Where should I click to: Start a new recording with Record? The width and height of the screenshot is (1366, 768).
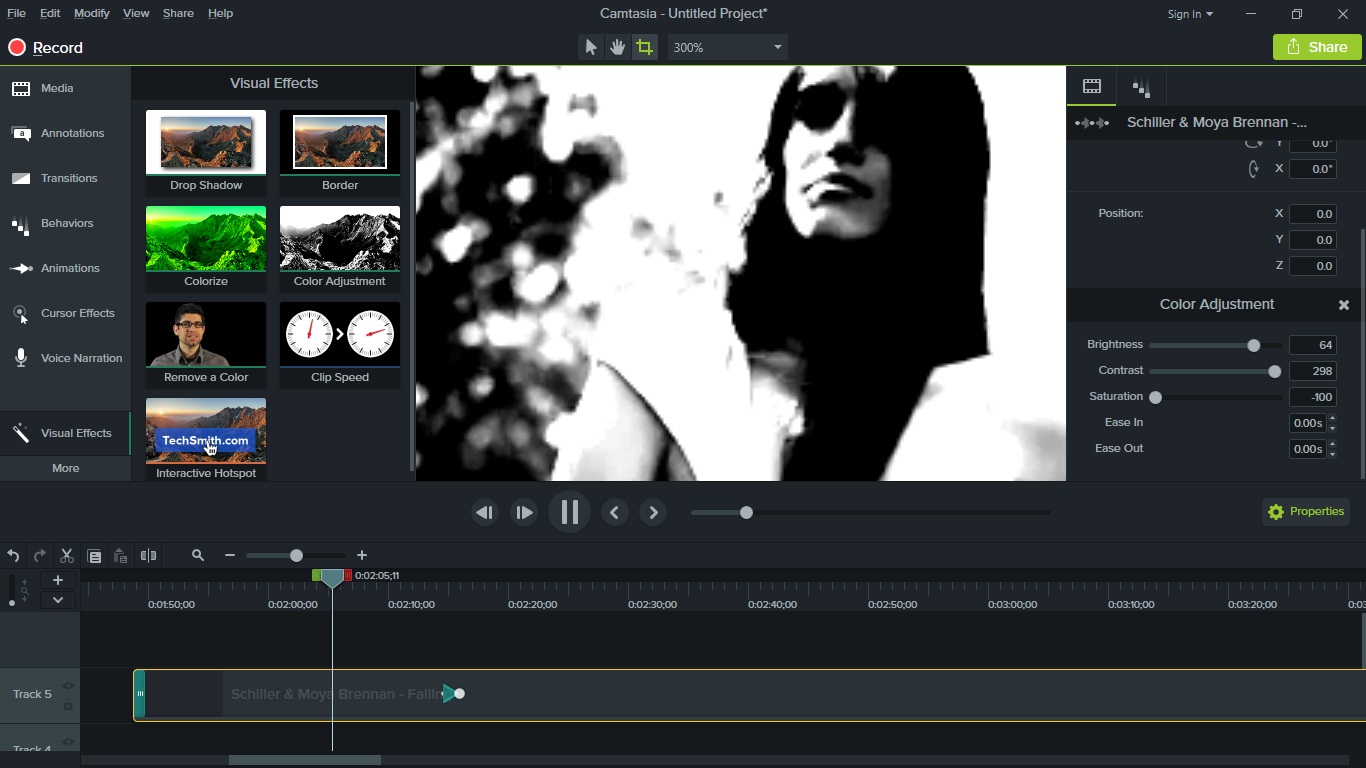46,47
